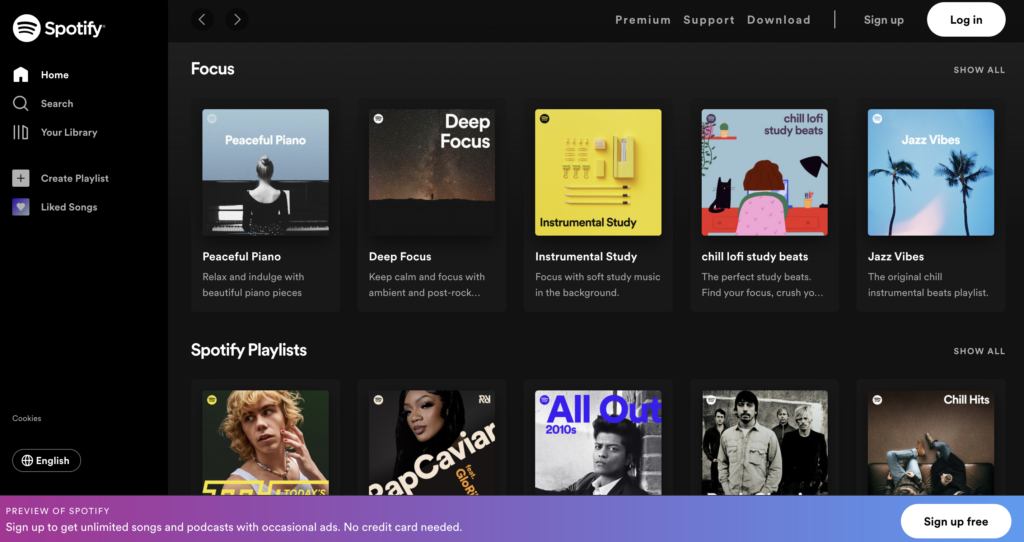Click the Create Playlist plus icon

click(21, 178)
